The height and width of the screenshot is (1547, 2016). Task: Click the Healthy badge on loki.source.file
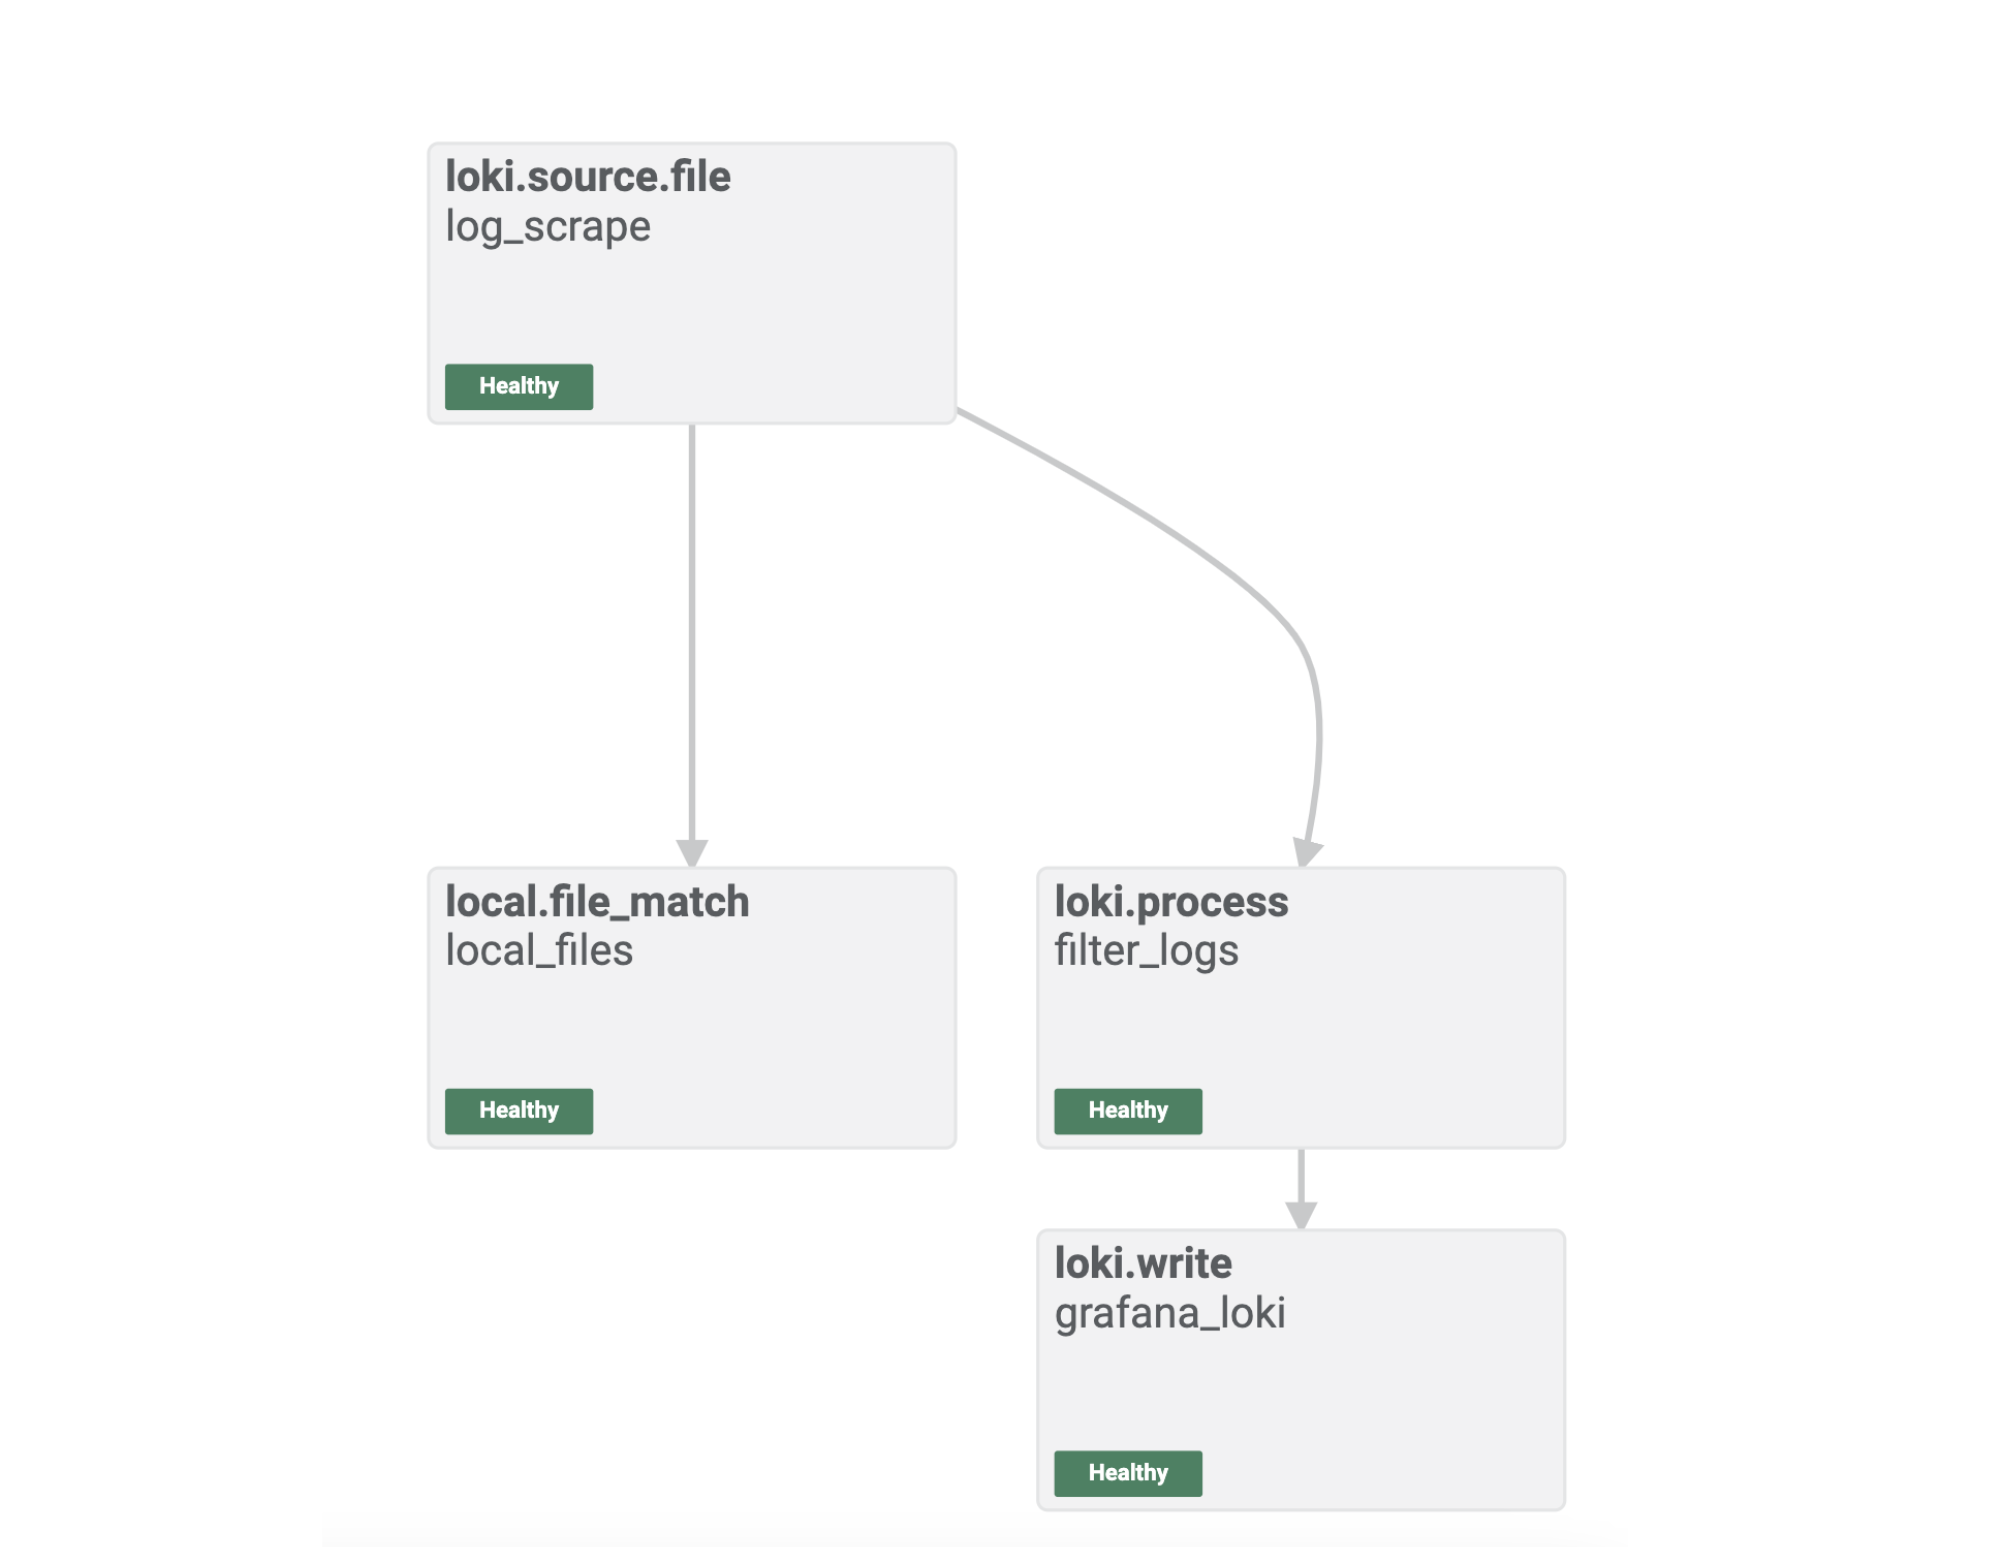518,387
